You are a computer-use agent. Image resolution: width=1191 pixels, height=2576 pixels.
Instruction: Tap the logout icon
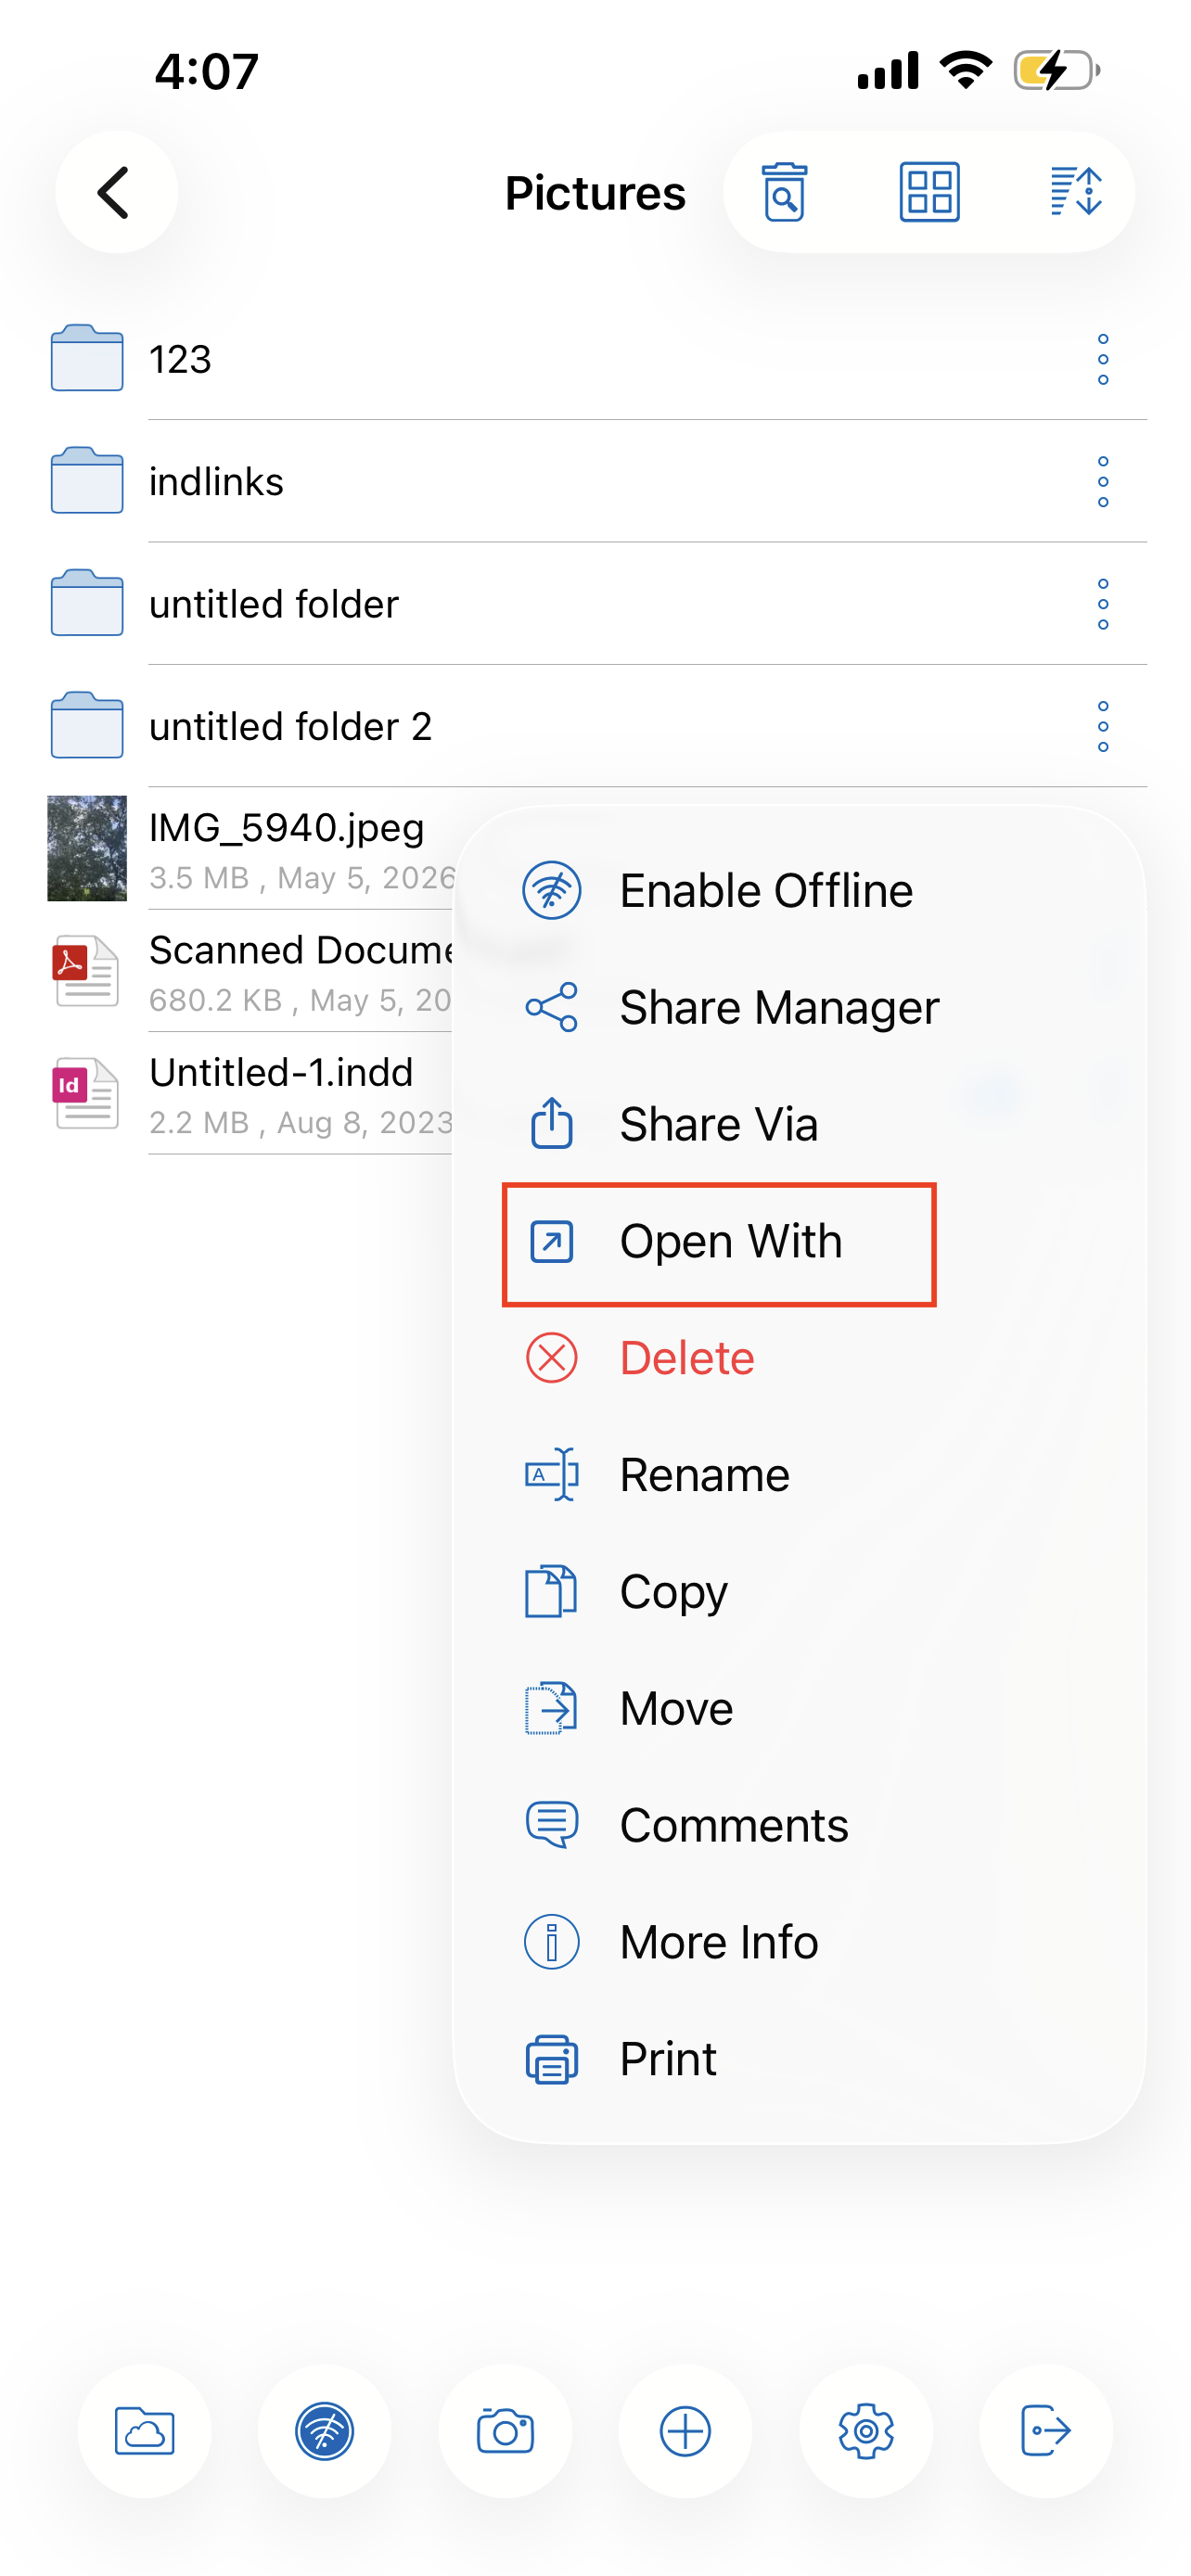[x=1046, y=2431]
